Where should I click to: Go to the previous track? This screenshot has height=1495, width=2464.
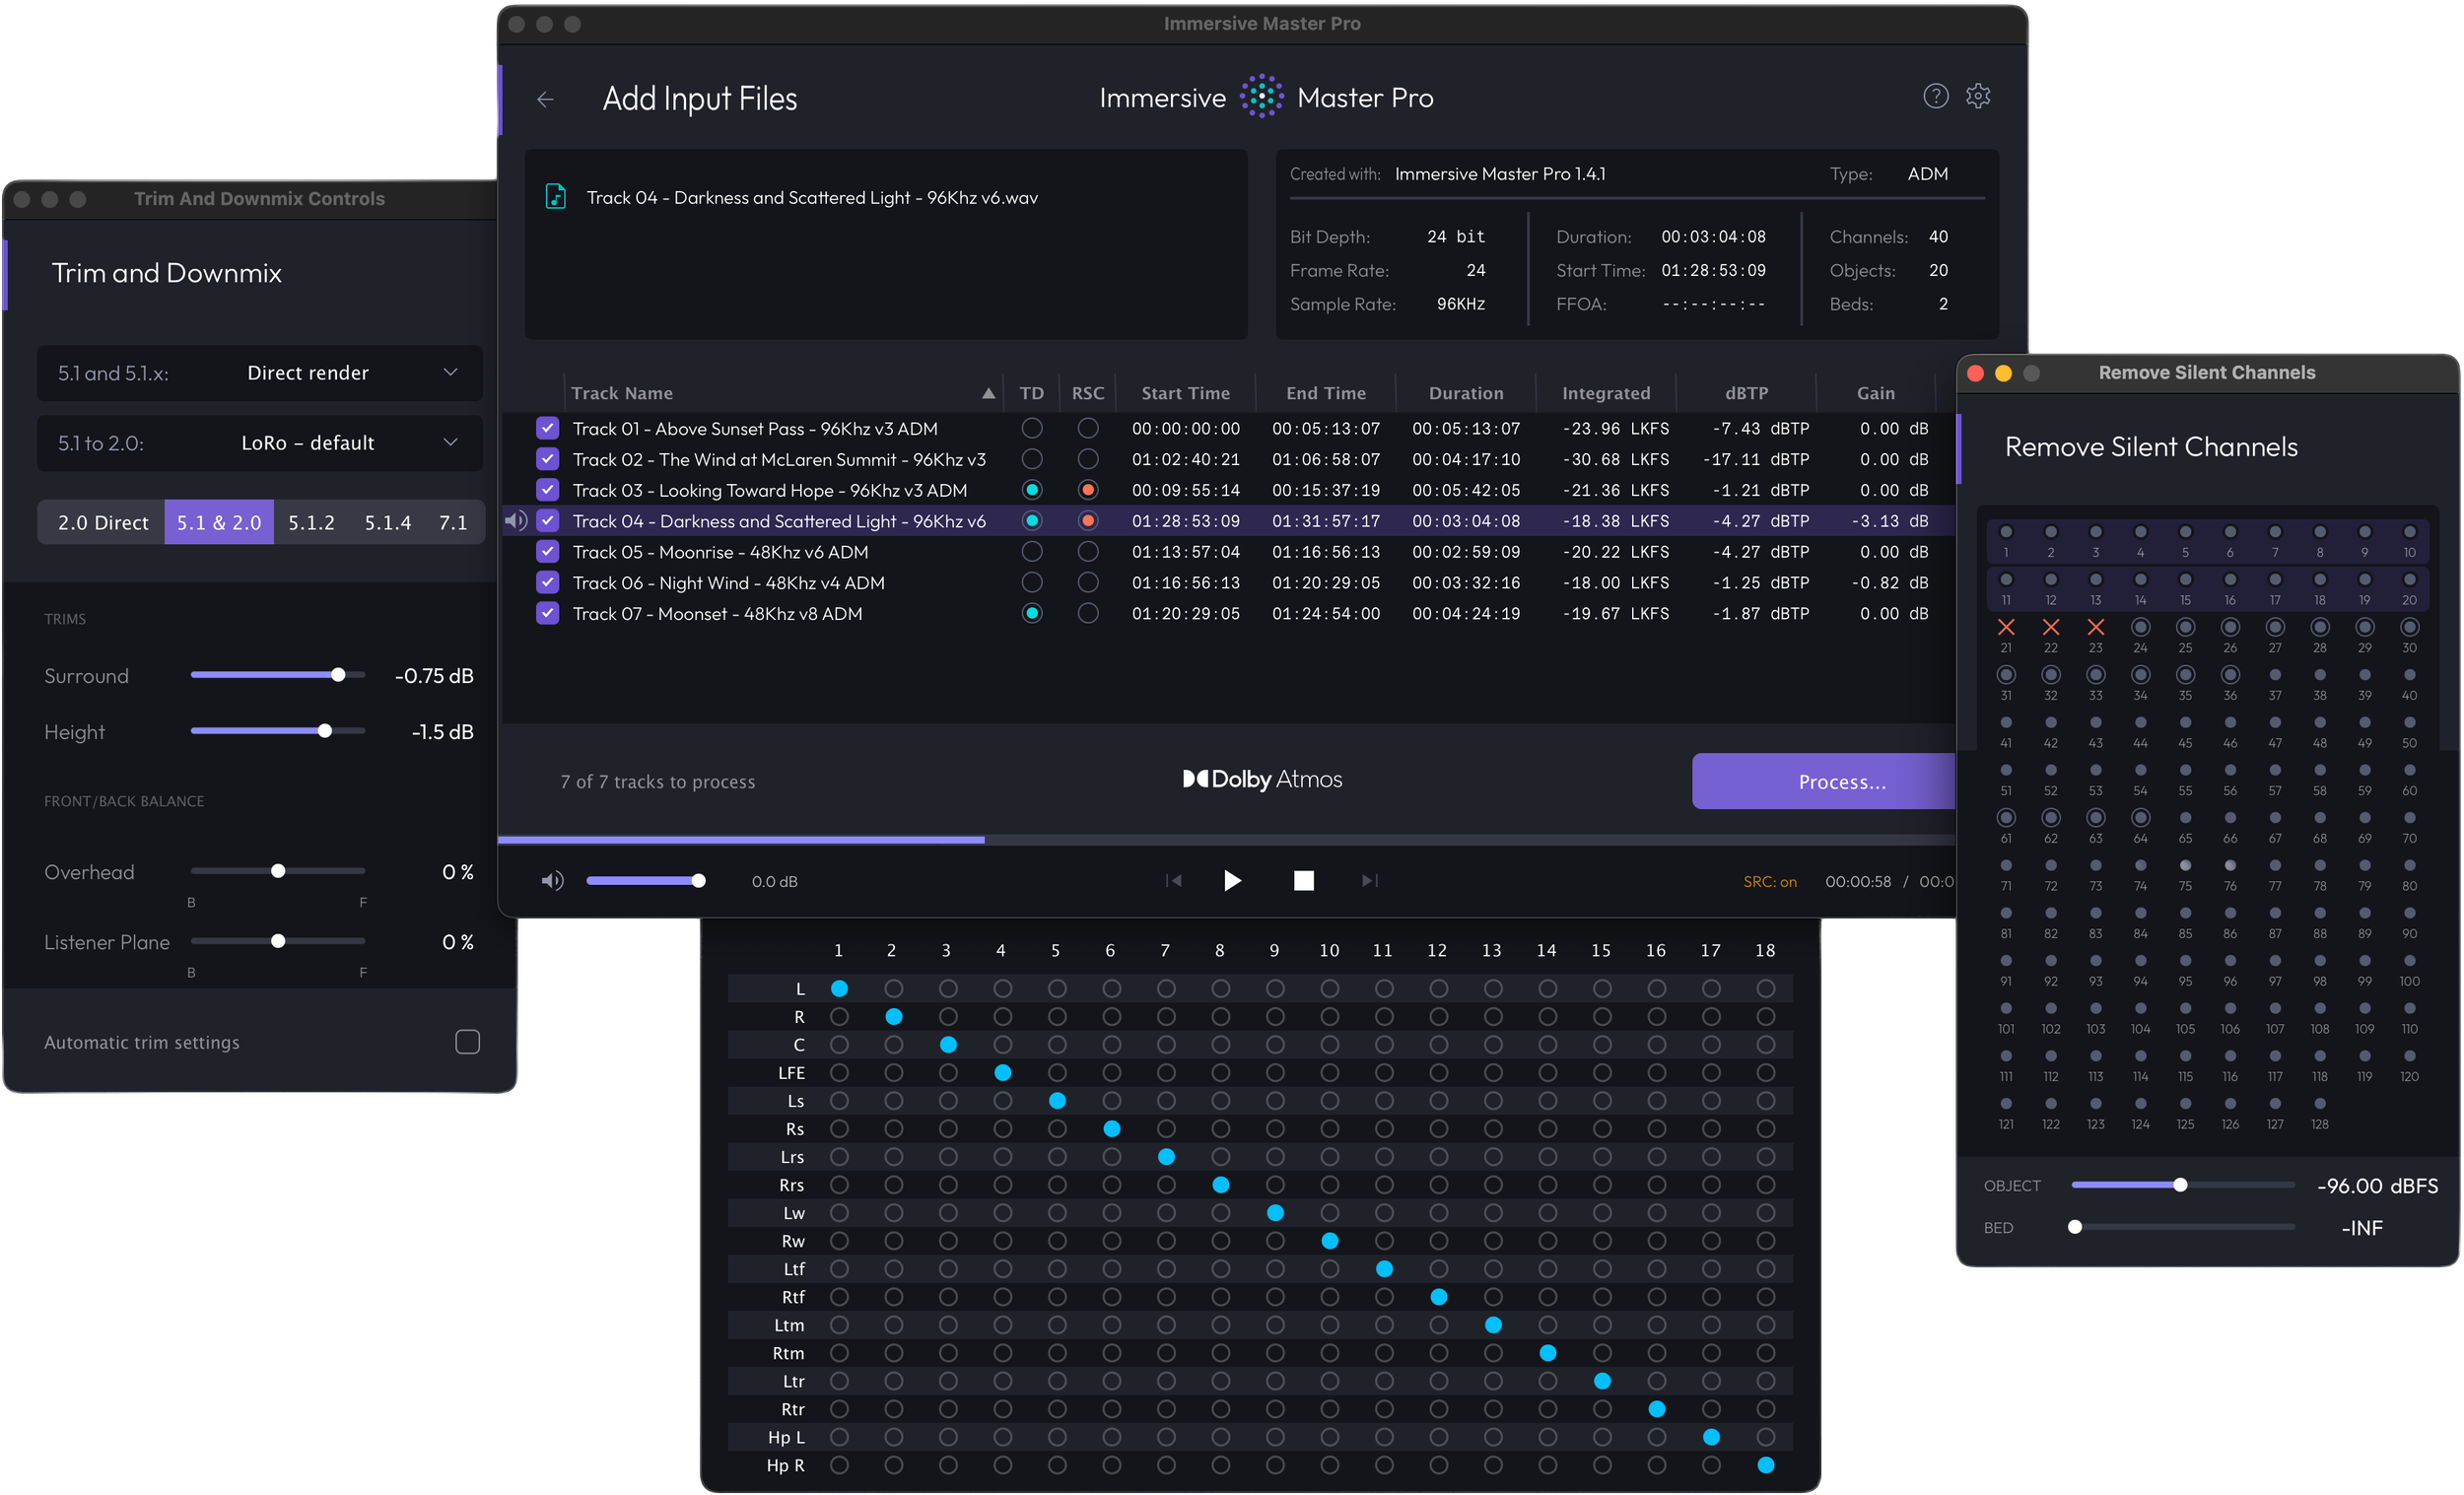pos(1174,880)
